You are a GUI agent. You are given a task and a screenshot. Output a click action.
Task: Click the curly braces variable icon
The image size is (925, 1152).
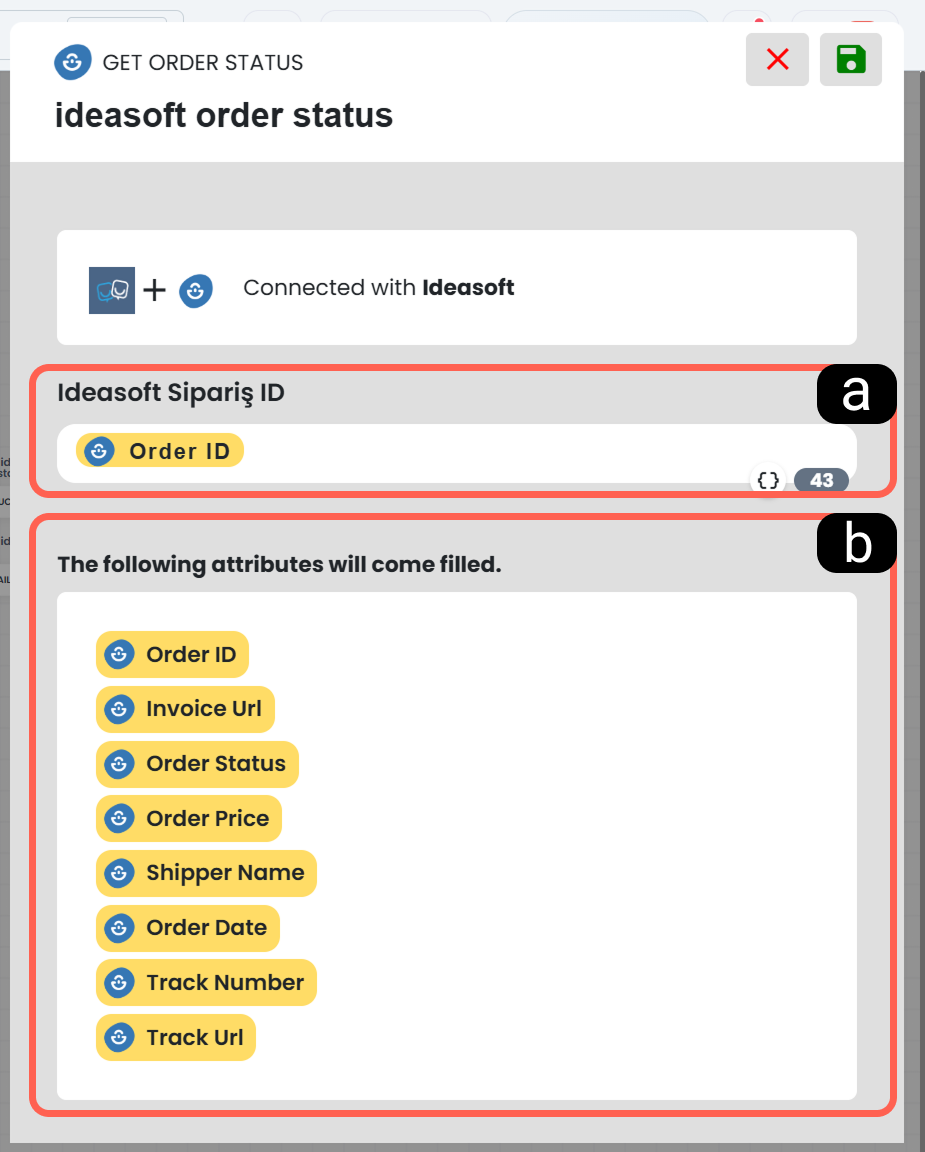coord(768,480)
